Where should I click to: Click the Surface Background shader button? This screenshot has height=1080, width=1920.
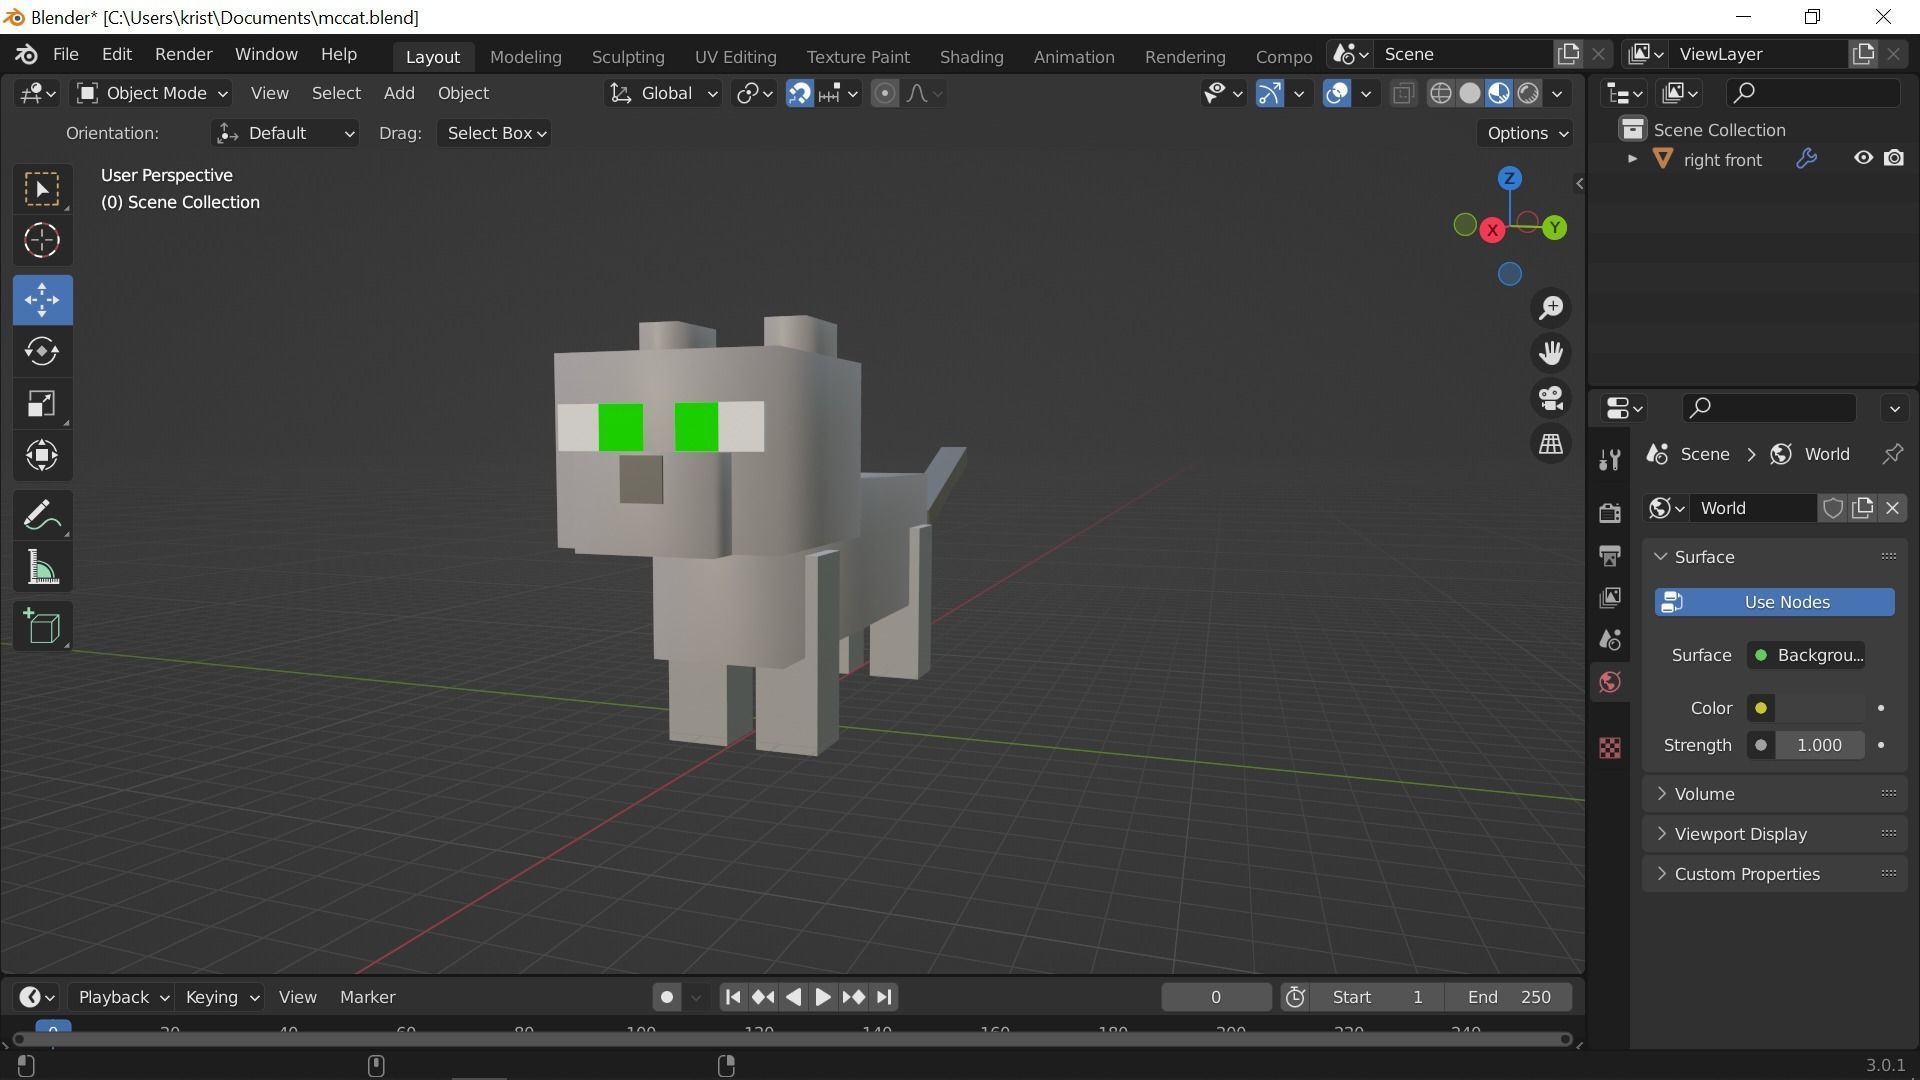pyautogui.click(x=1806, y=655)
